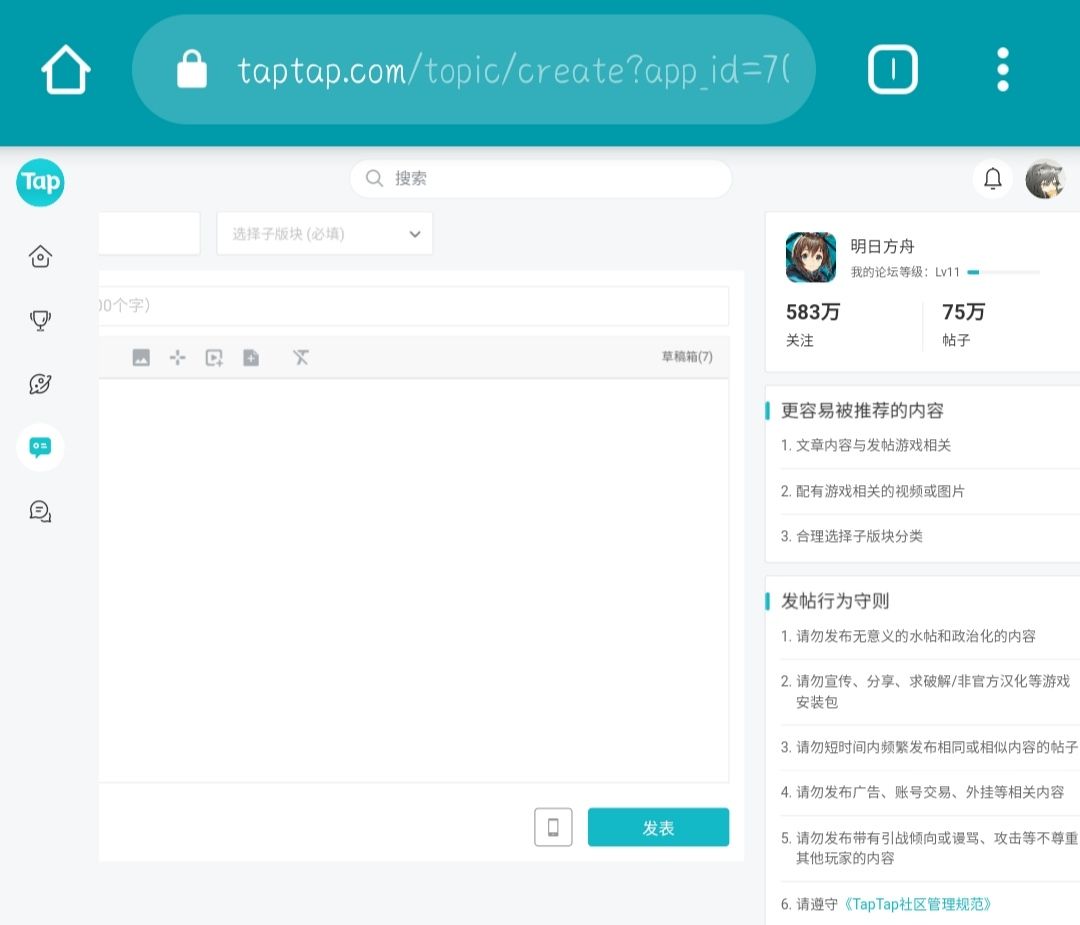1080x925 pixels.
Task: Open the browser three-dot menu
Action: pyautogui.click(x=1002, y=68)
